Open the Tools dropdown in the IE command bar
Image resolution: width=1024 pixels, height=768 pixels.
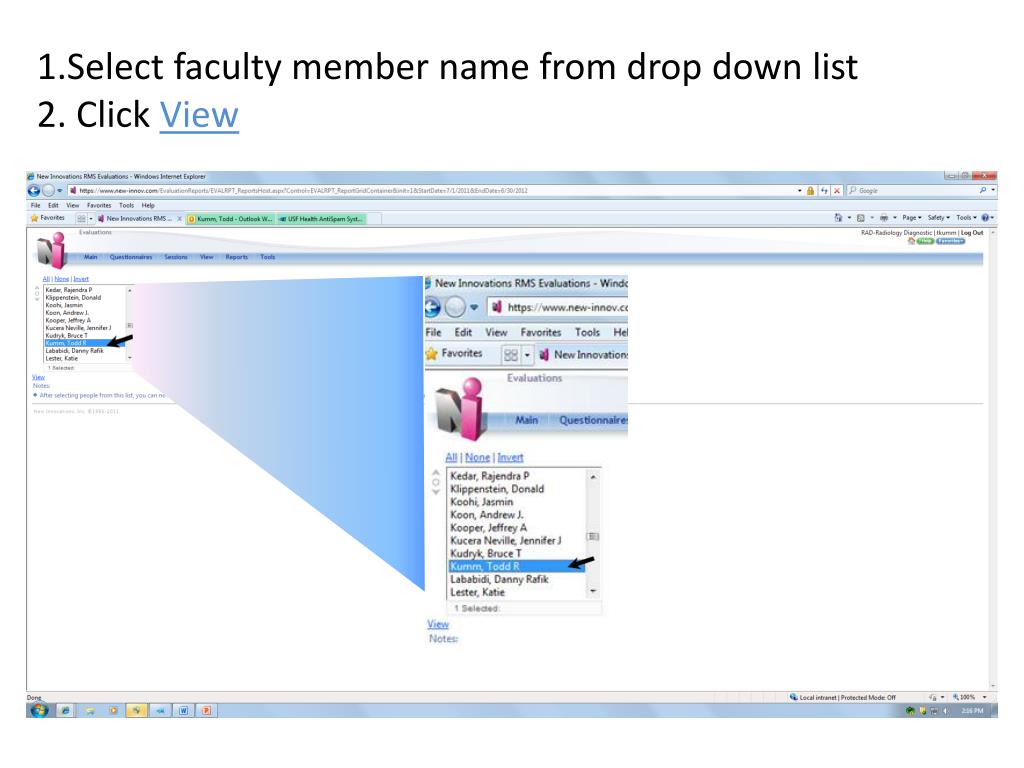point(967,217)
